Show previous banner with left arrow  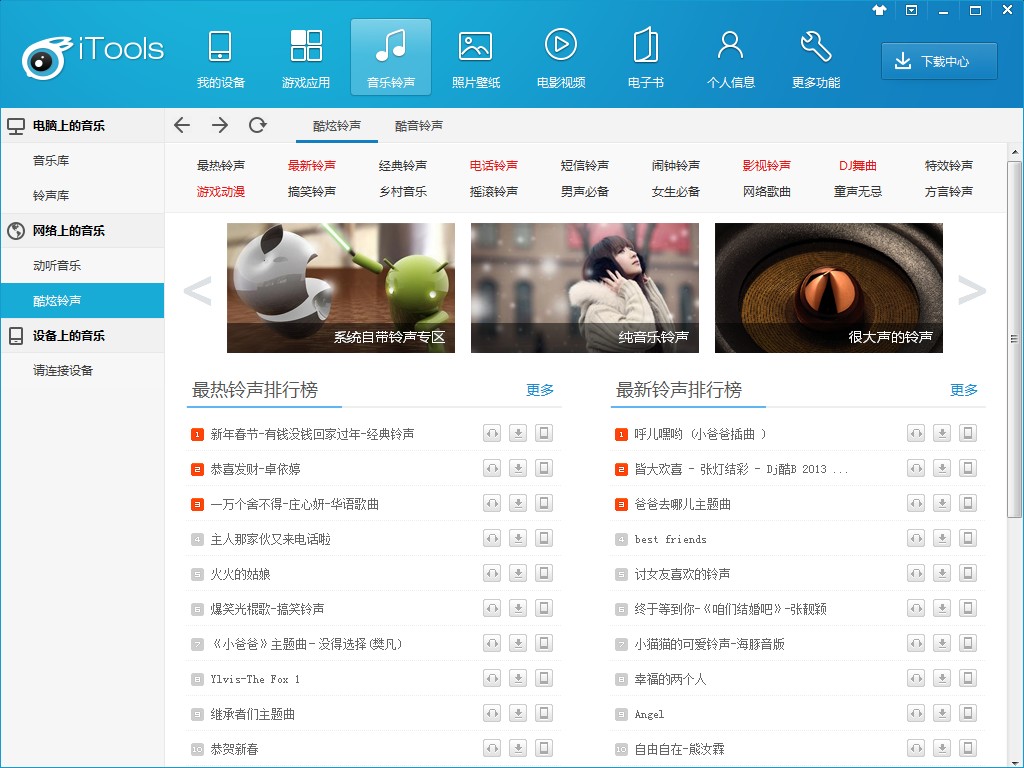tap(198, 290)
